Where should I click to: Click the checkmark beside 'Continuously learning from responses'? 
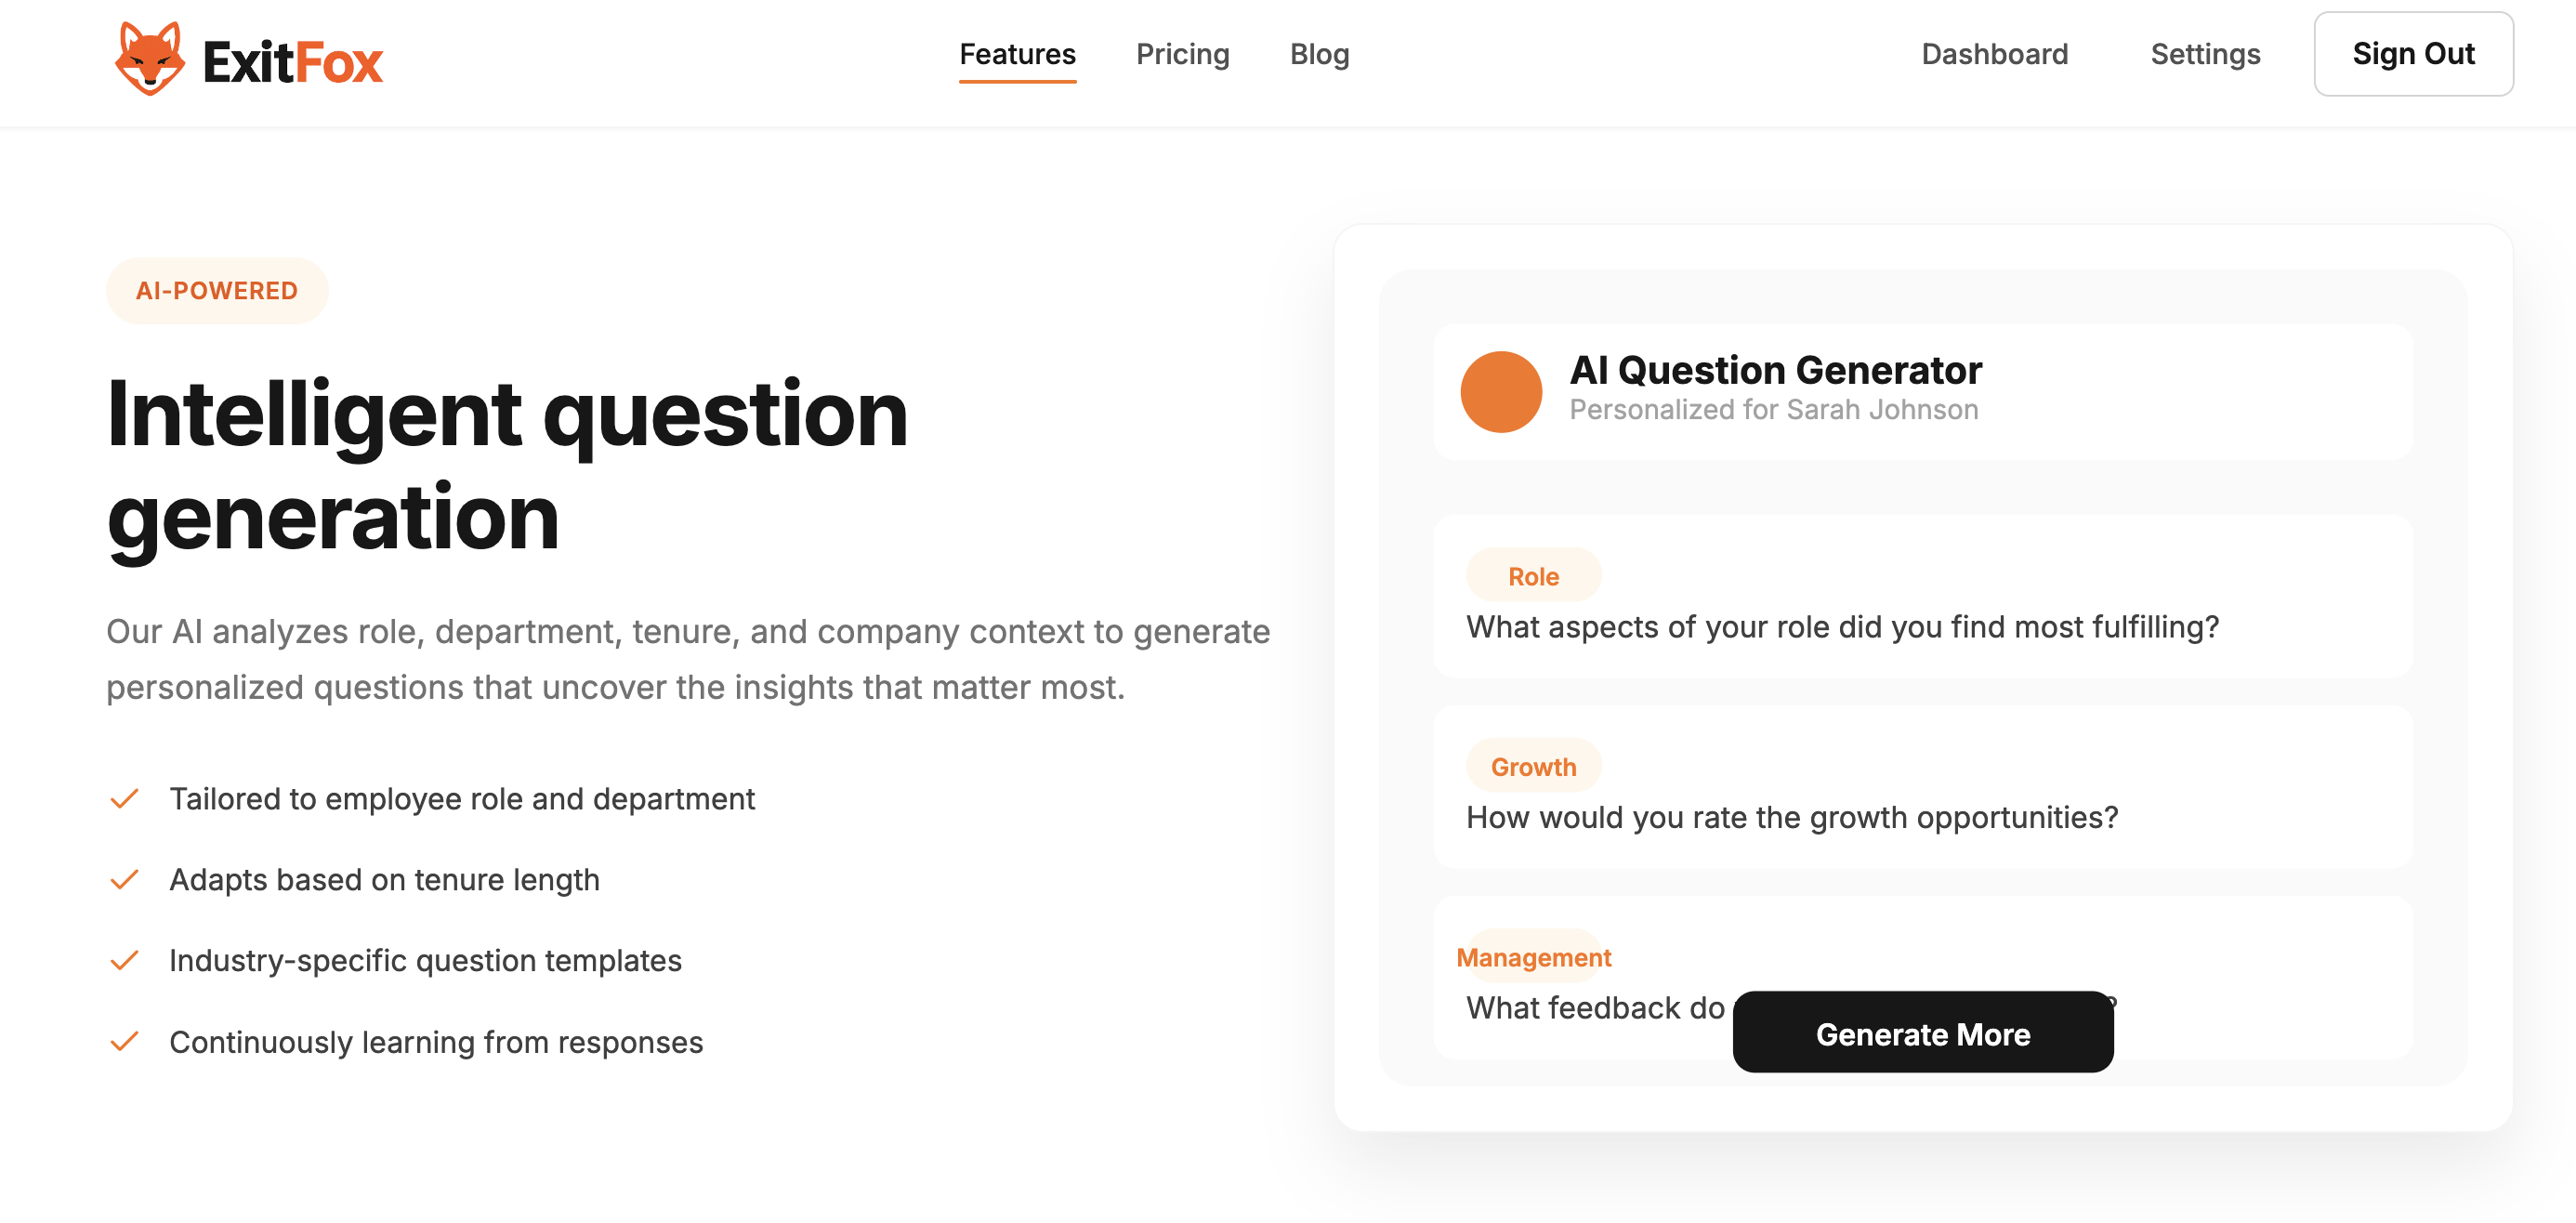click(125, 1041)
